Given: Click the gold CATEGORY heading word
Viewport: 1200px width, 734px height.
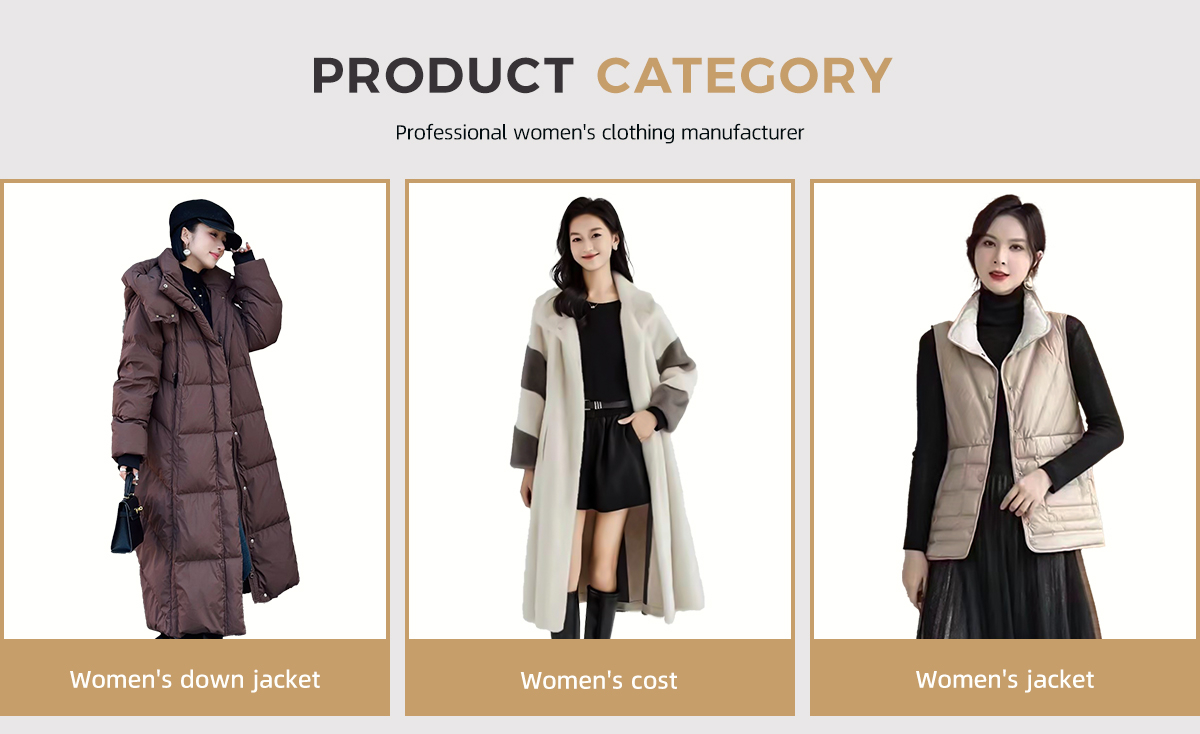Looking at the screenshot, I should coord(744,76).
